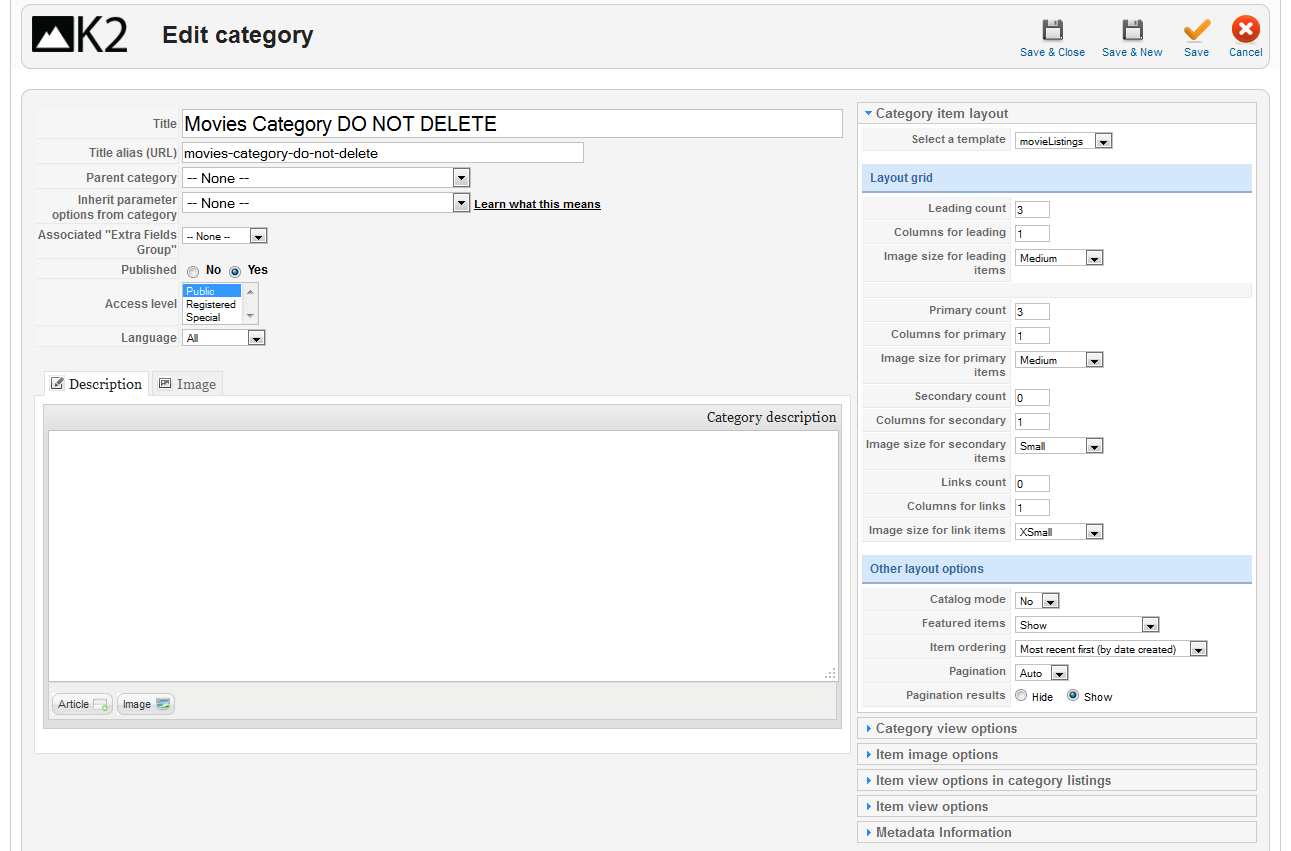Open the Catalog mode dropdown

pyautogui.click(x=1037, y=601)
